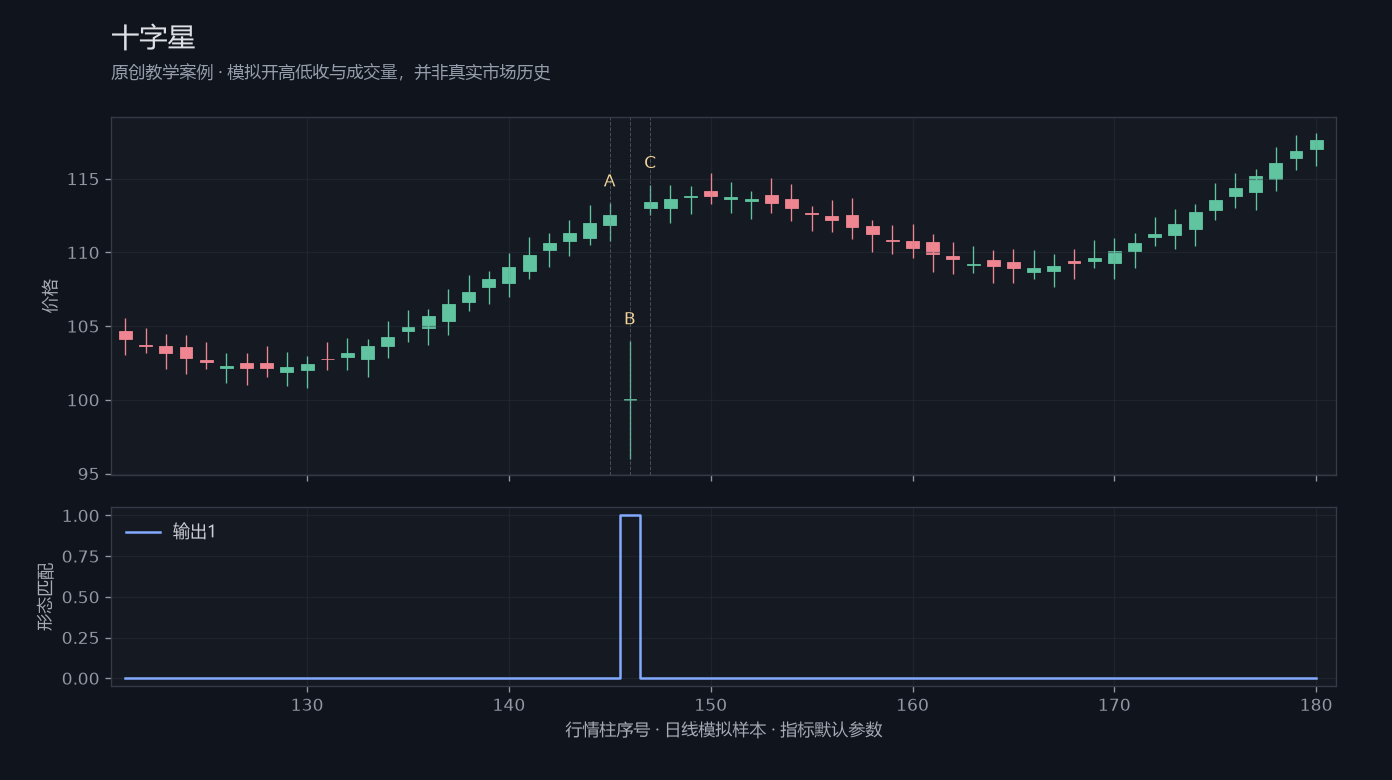Click indicator tick label 0.75

coord(81,557)
